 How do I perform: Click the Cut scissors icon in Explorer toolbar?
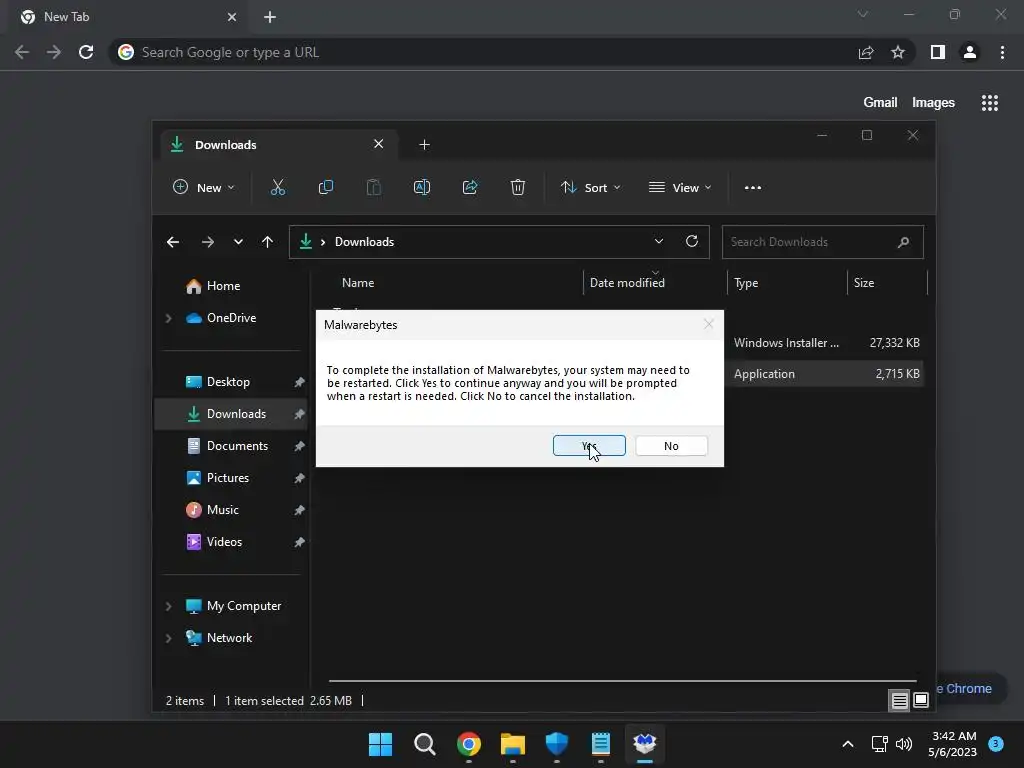(x=278, y=187)
